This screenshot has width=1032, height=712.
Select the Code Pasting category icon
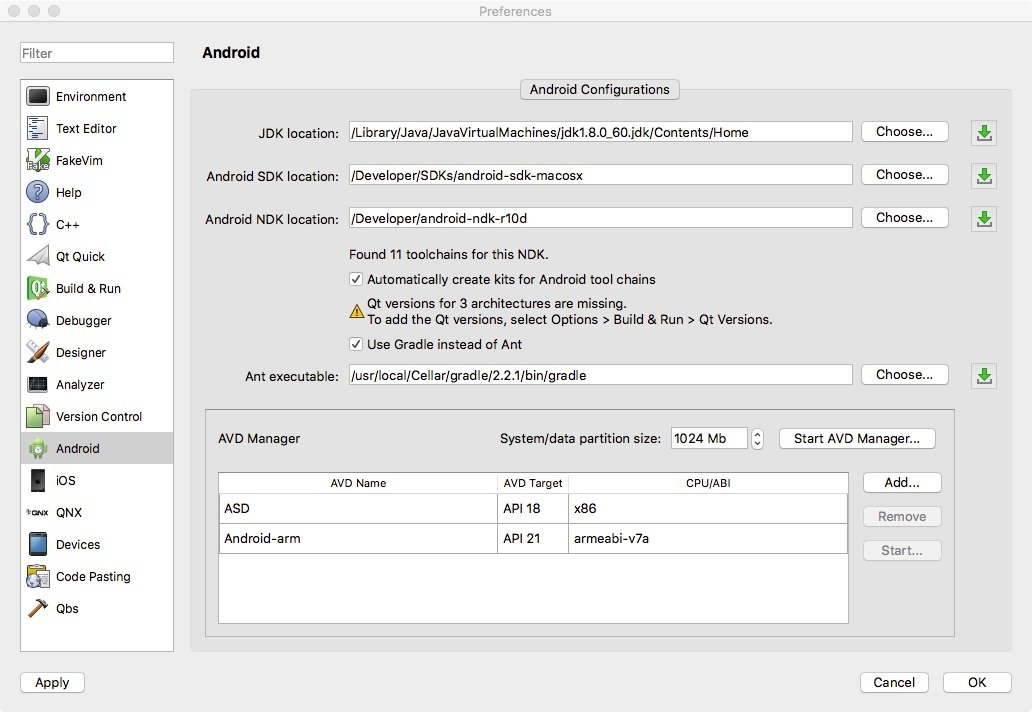[x=38, y=576]
